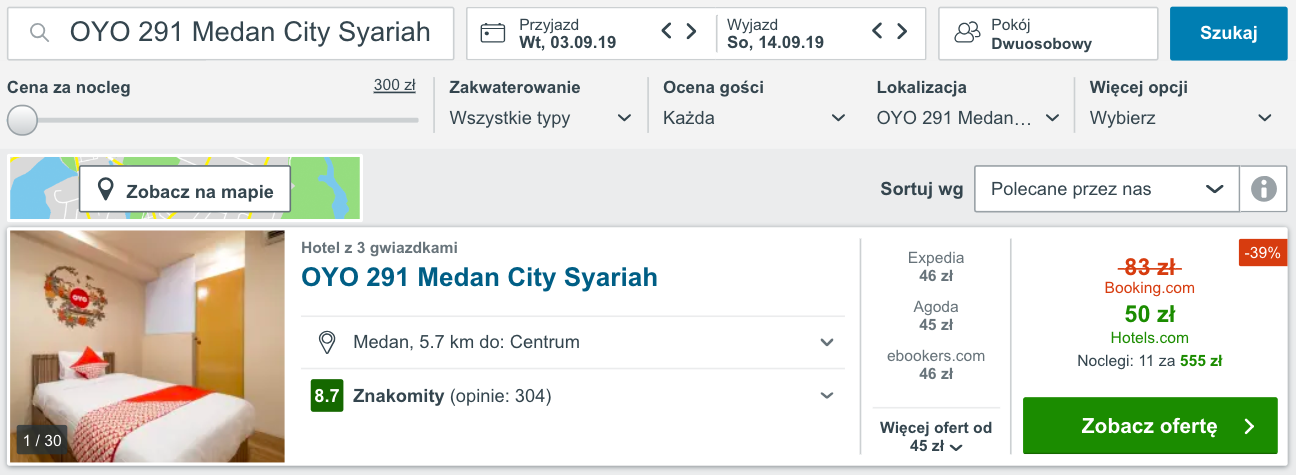Click the arrival date calendar icon
The image size is (1296, 475).
pyautogui.click(x=493, y=33)
